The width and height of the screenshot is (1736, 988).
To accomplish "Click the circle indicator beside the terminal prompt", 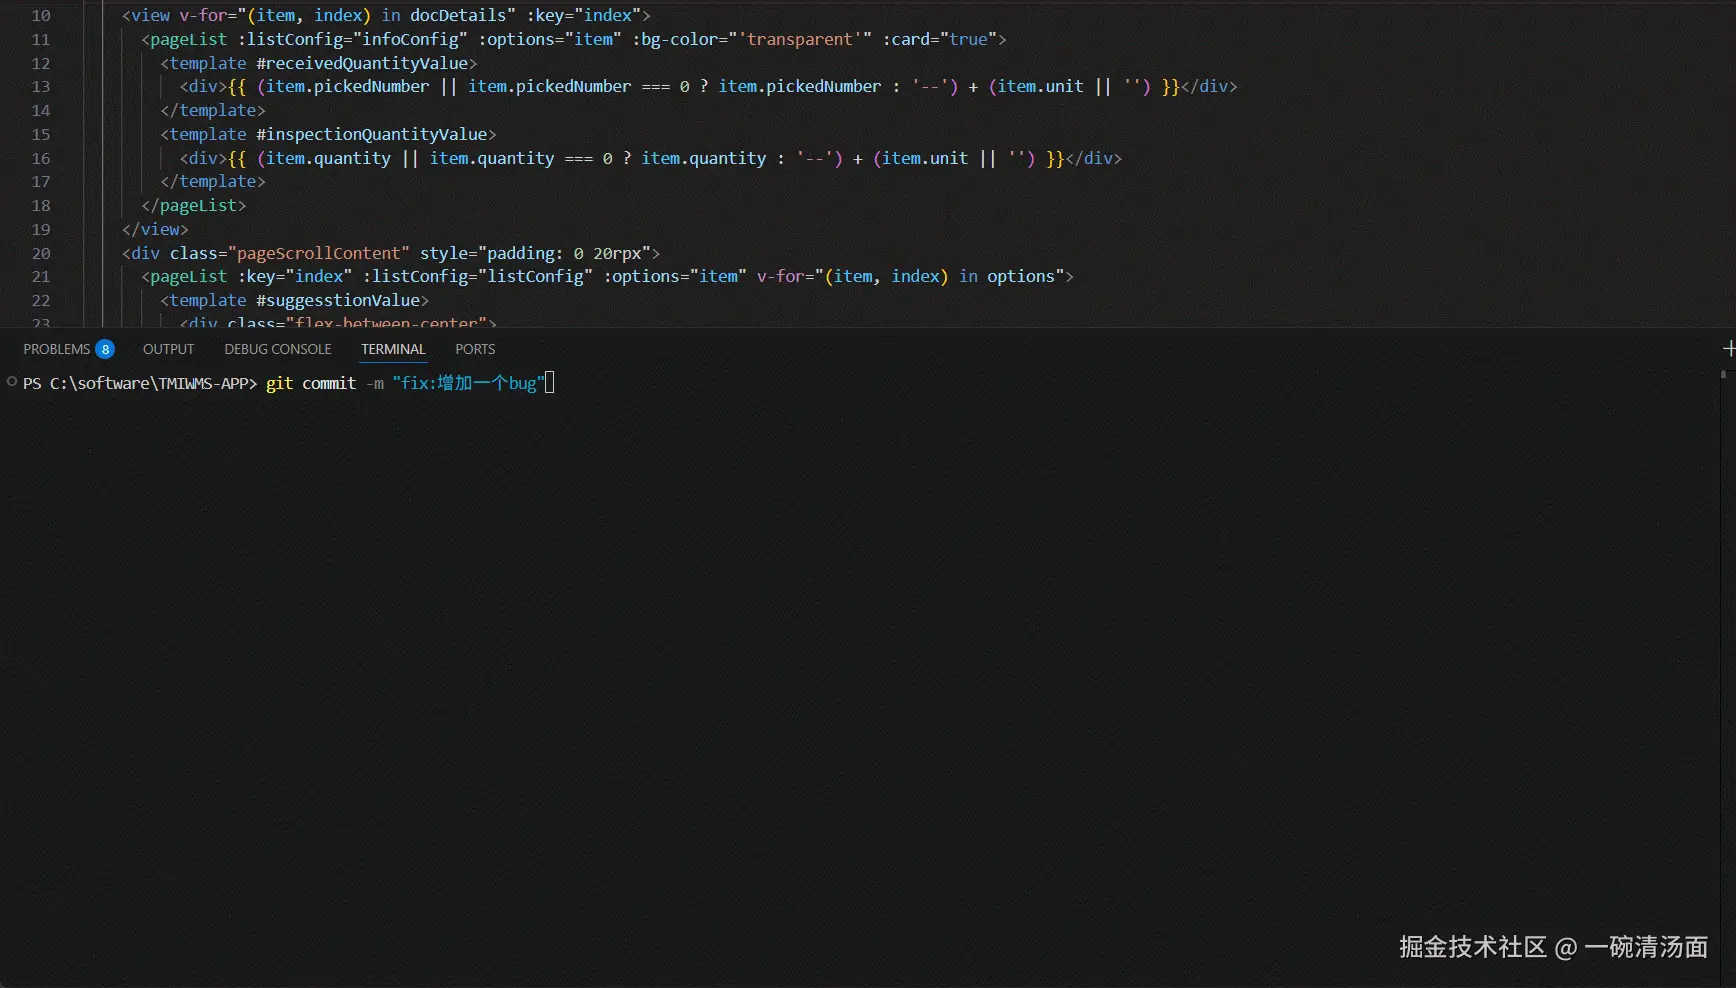I will click(10, 382).
